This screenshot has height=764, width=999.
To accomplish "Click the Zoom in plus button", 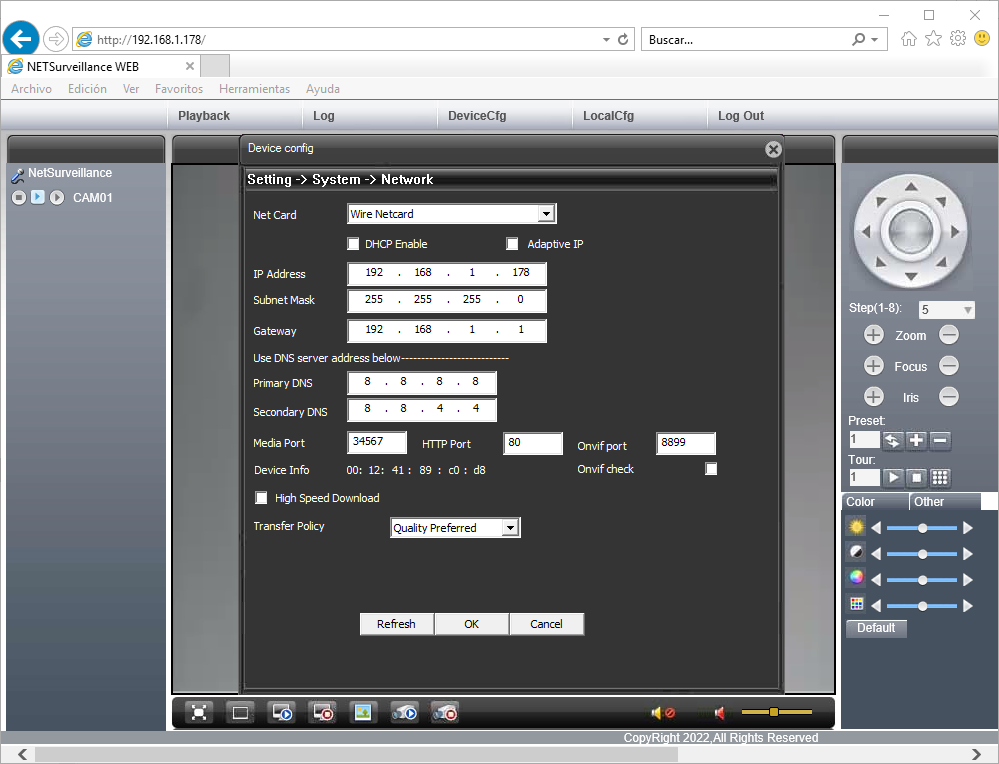I will [873, 336].
